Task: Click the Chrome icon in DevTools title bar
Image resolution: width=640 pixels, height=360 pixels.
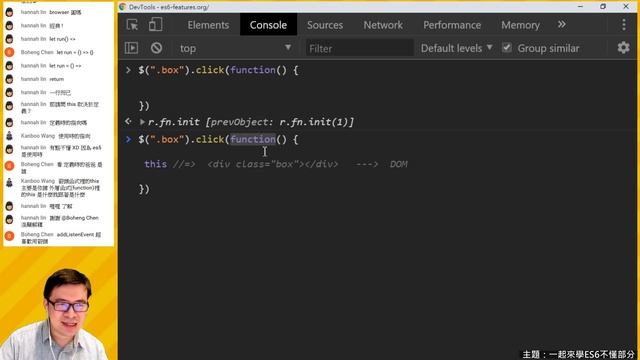Action: point(122,7)
